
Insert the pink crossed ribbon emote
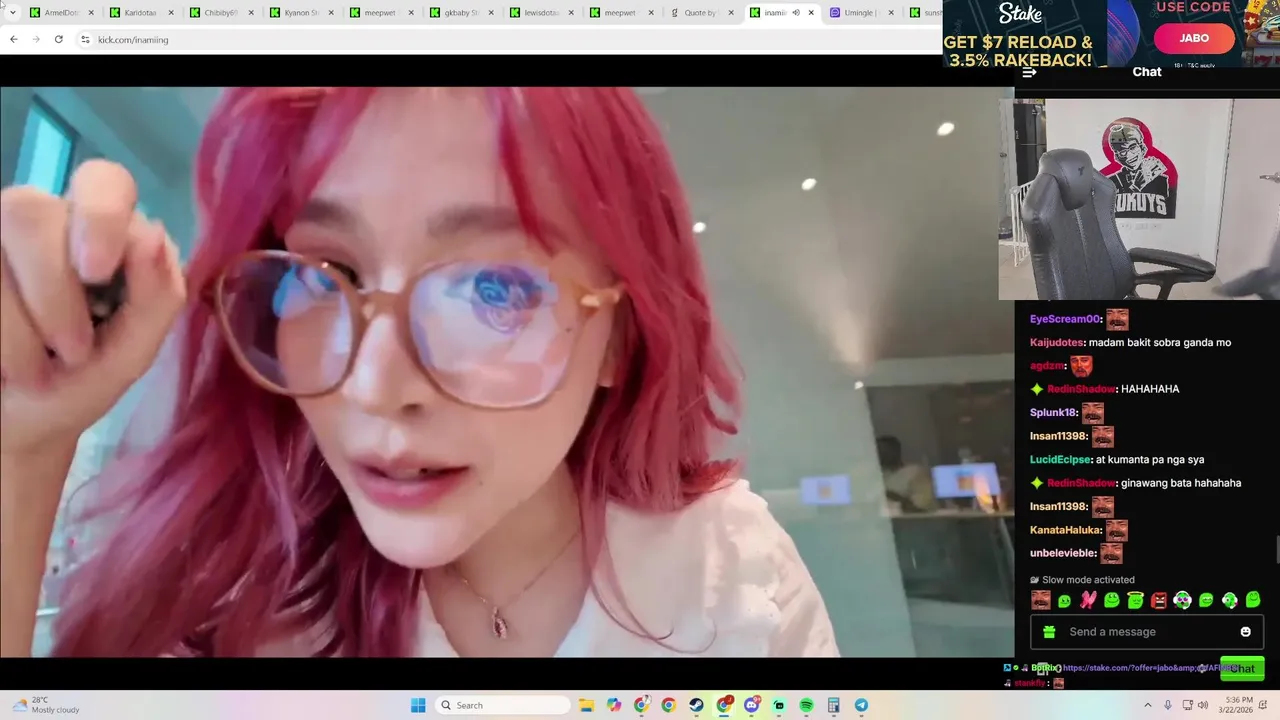pos(1088,600)
